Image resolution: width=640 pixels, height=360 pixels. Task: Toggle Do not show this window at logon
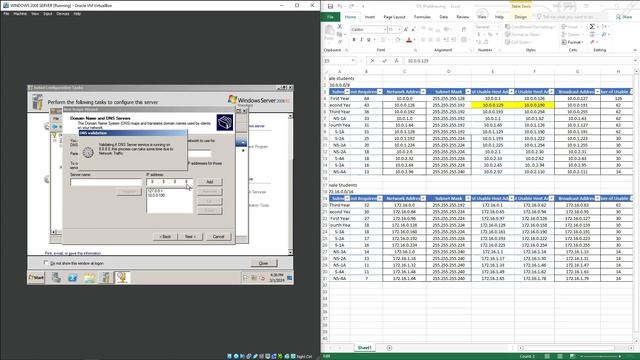click(46, 263)
